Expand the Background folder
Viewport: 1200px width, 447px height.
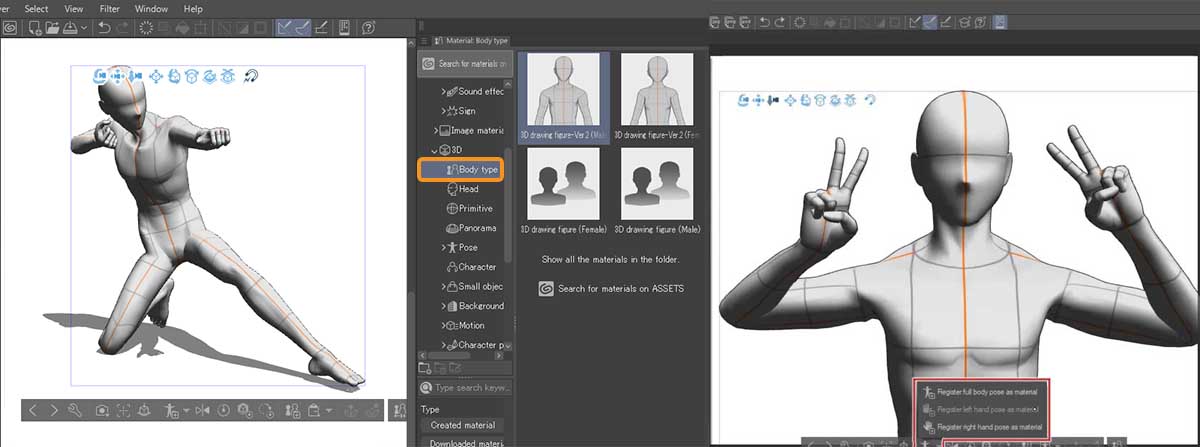tap(444, 306)
